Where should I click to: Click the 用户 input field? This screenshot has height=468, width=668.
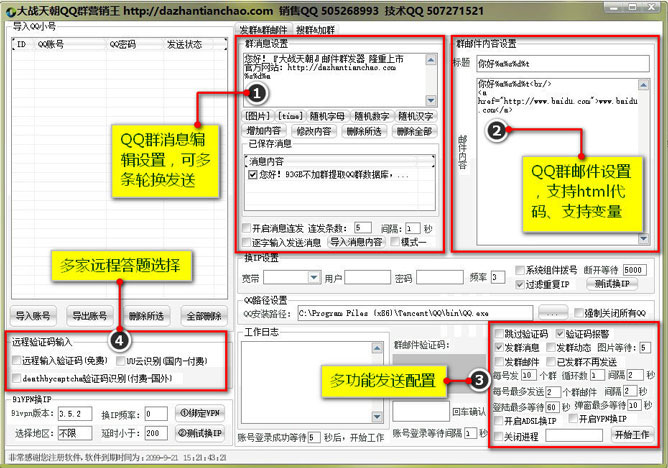tap(367, 278)
